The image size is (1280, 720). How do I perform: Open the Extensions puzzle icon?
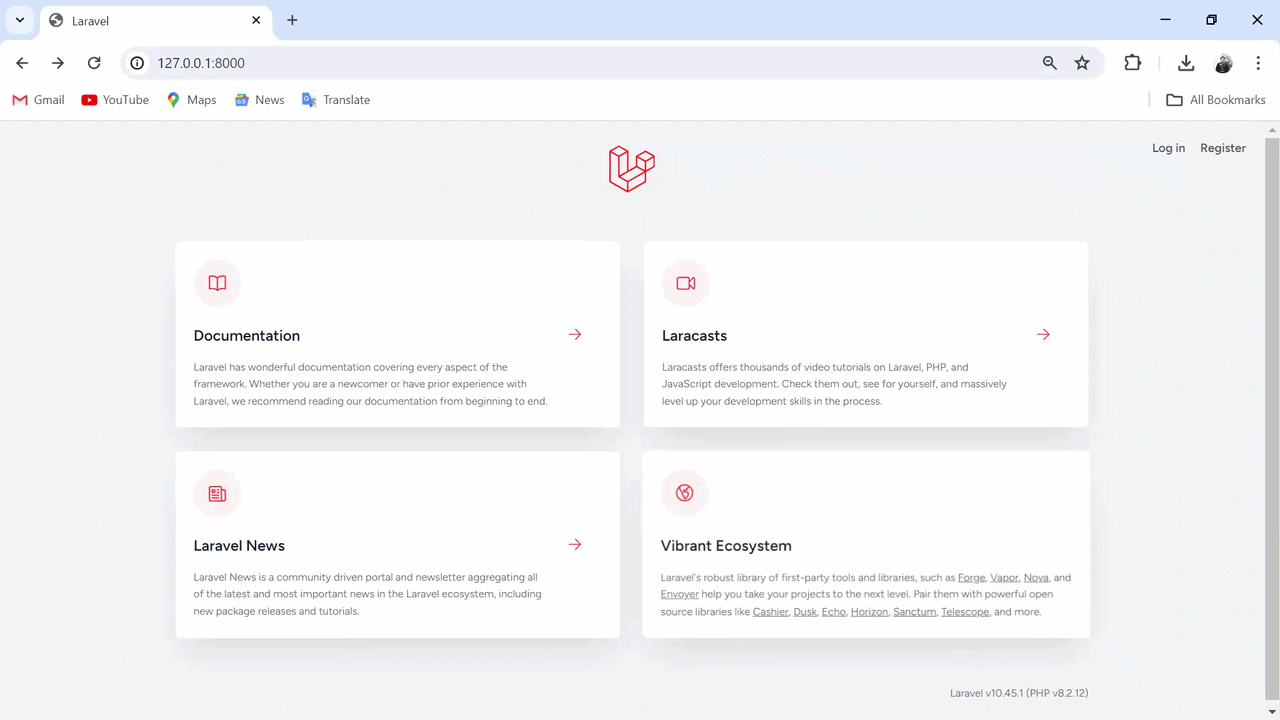point(1133,63)
